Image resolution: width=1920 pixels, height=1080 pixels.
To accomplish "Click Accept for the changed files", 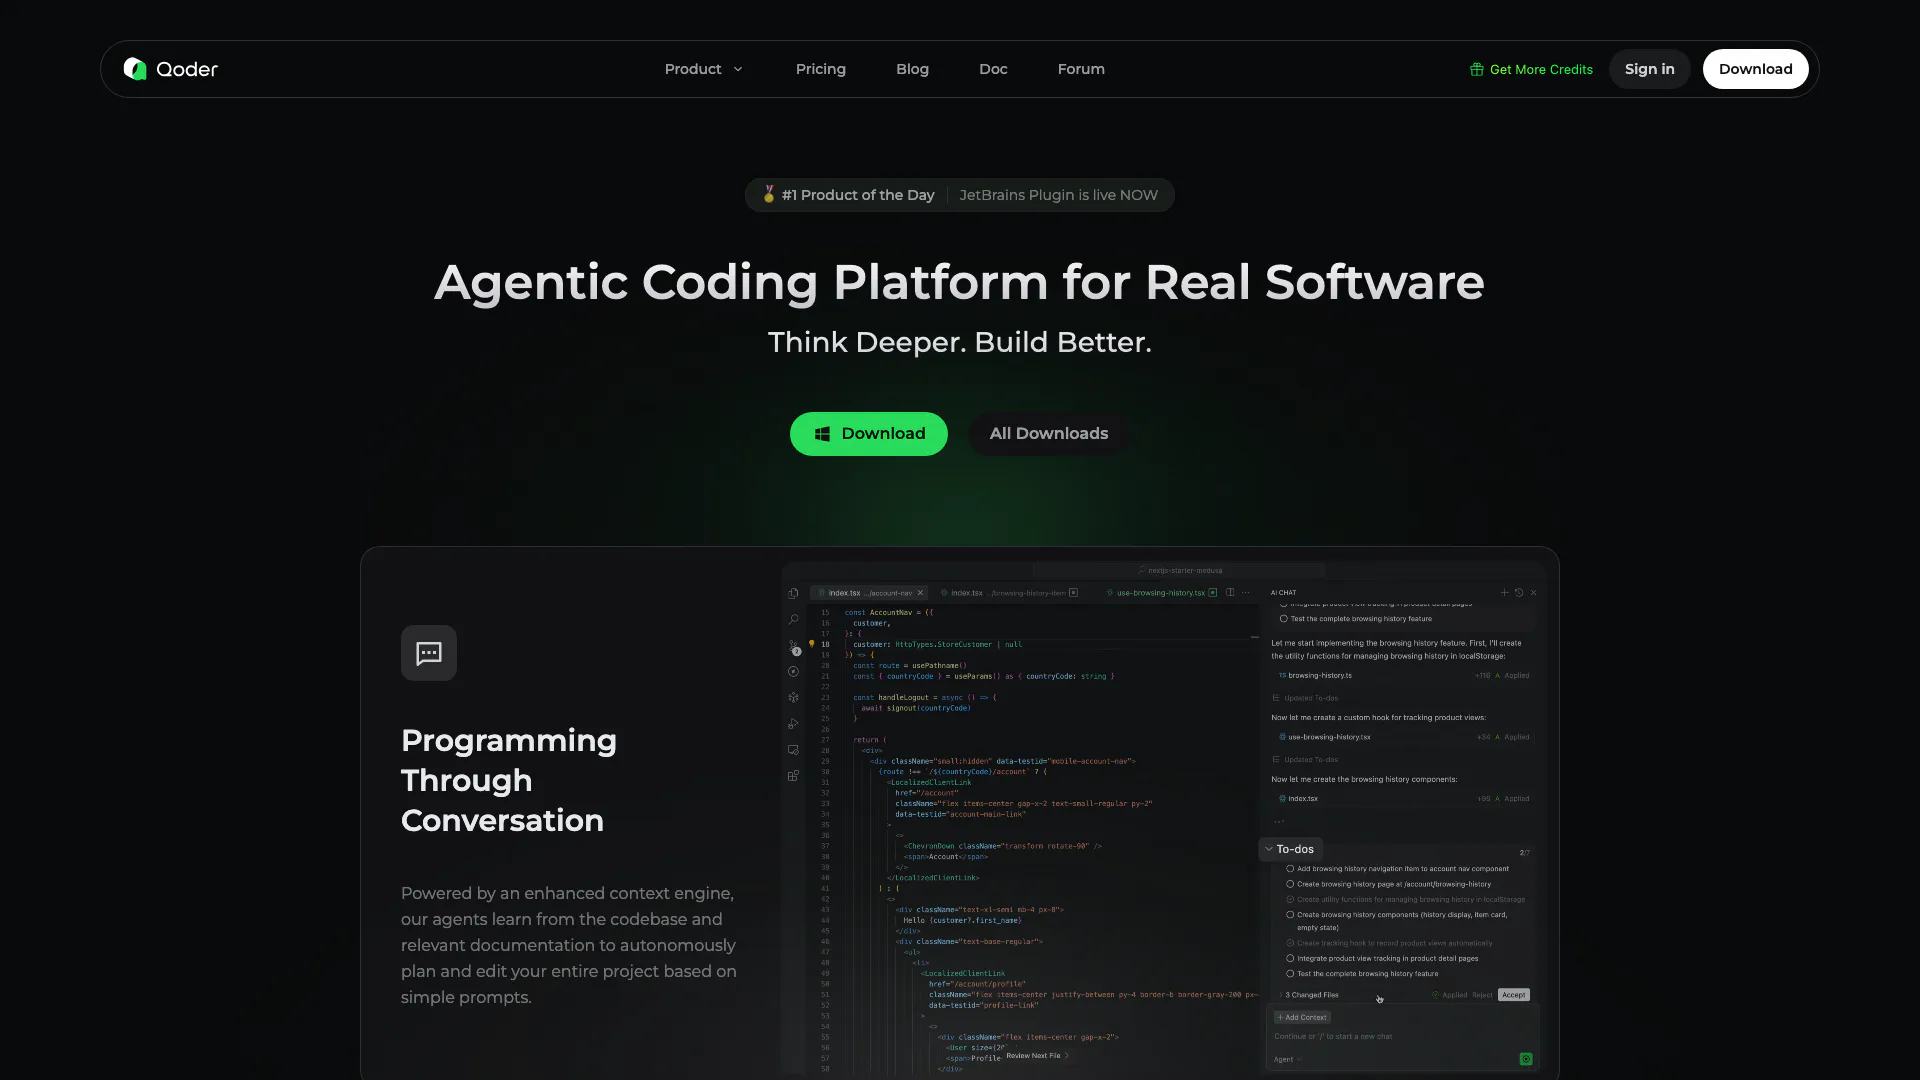I will (x=1513, y=995).
